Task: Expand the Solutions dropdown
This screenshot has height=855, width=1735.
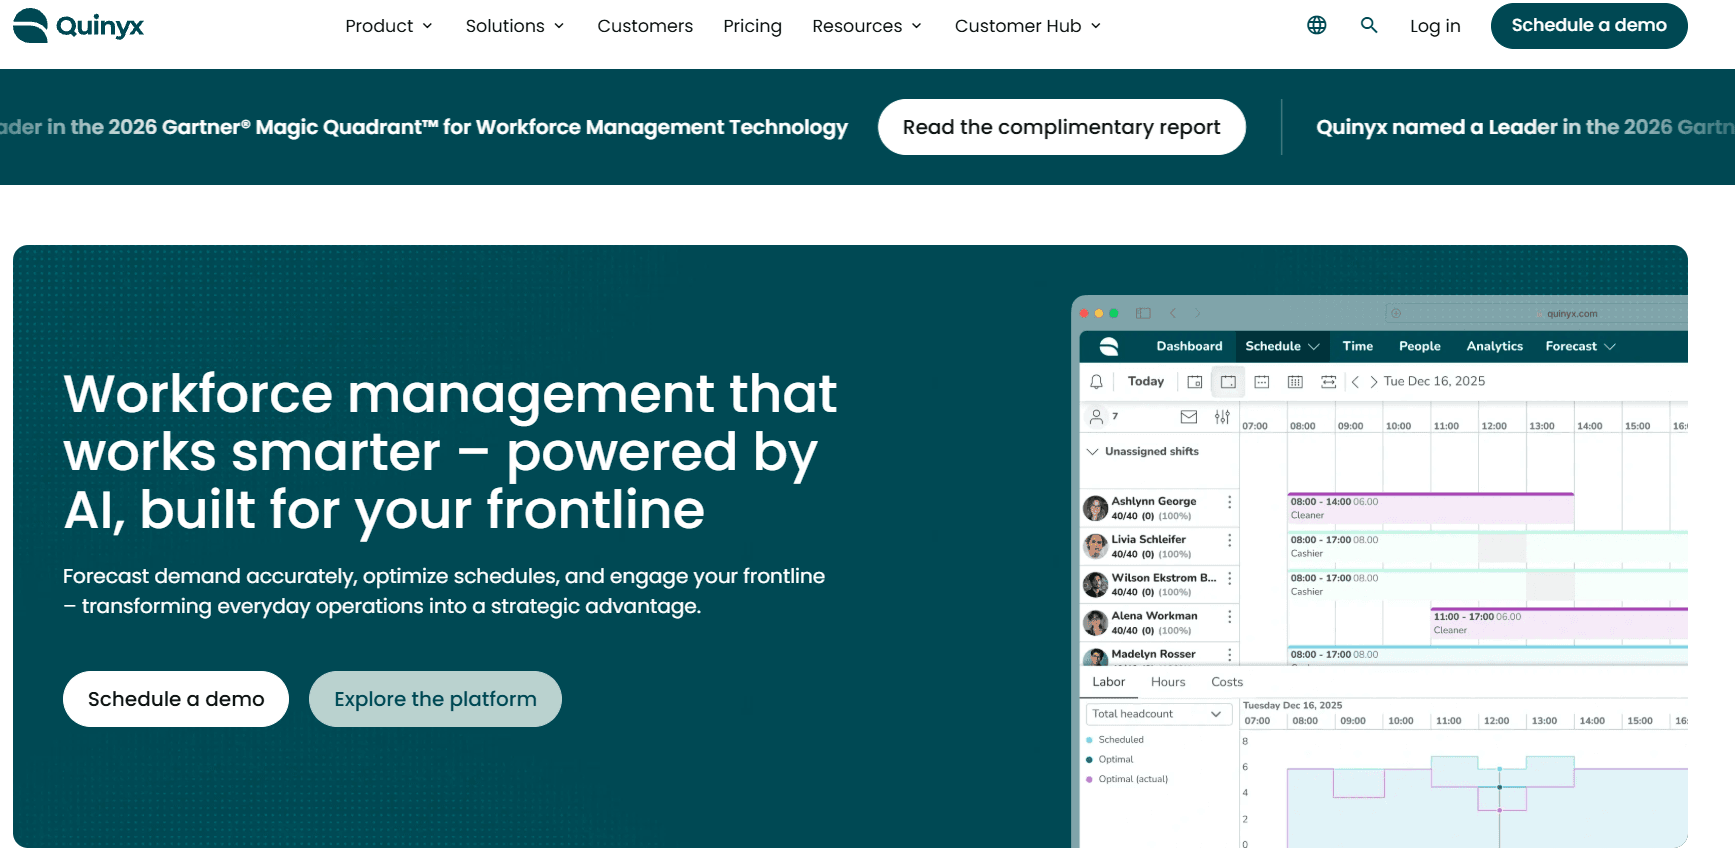Action: tap(514, 26)
